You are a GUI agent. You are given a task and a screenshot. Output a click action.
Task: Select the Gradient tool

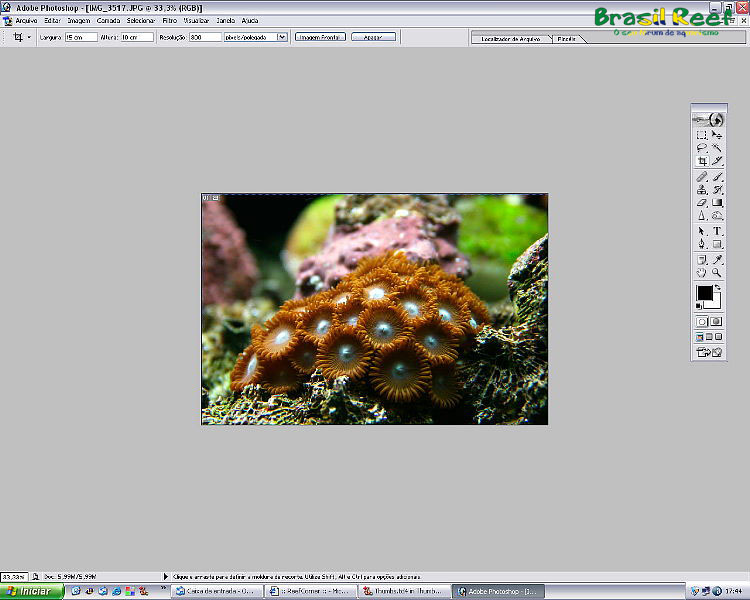pyautogui.click(x=717, y=202)
